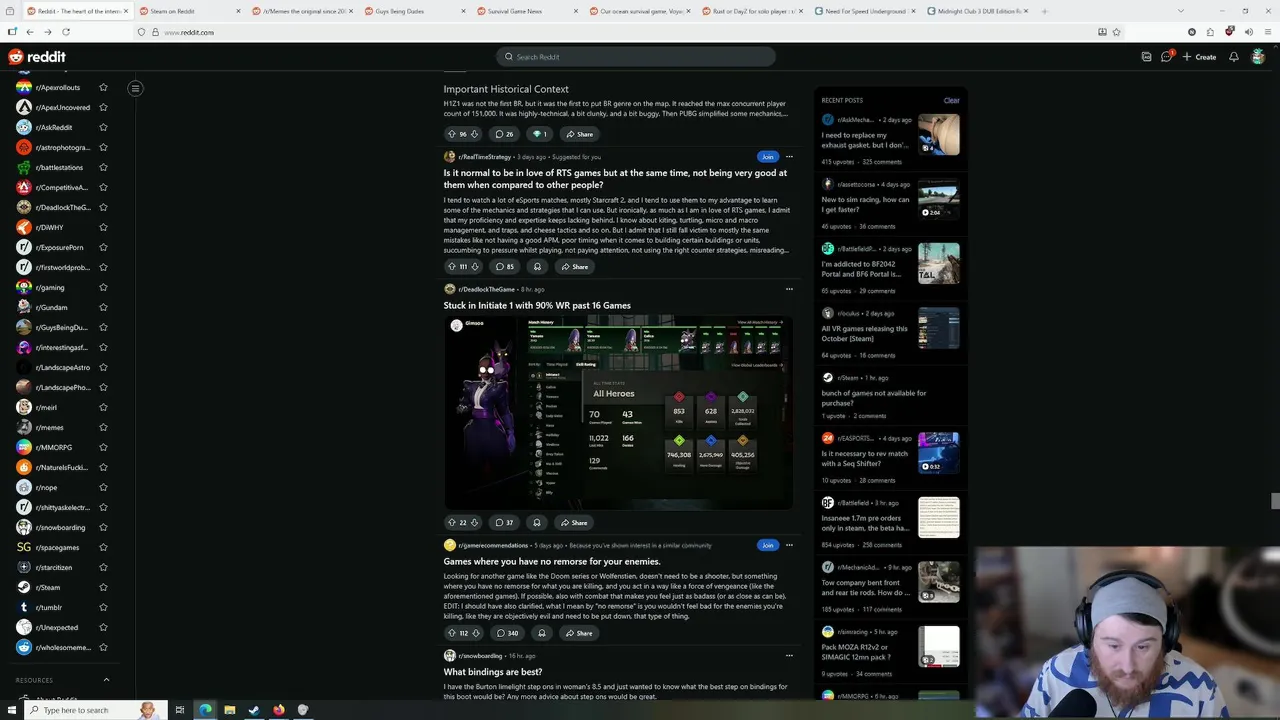The width and height of the screenshot is (1280, 720).
Task: Open more options for r/RealTimeStrategy post
Action: coord(789,156)
